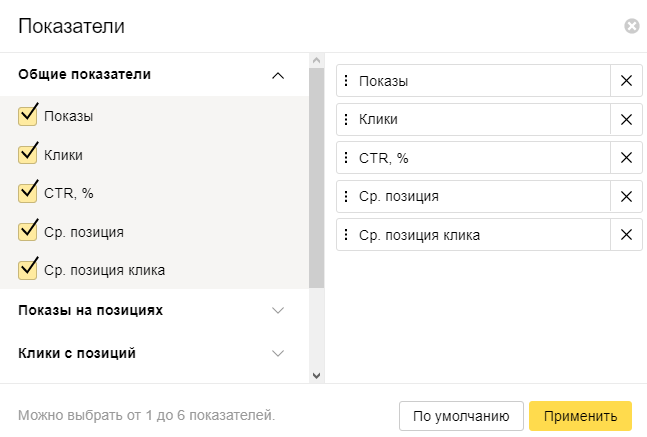Viewport: 647px width, 437px height.
Task: Expand the Клики с позиций section
Action: pos(278,353)
